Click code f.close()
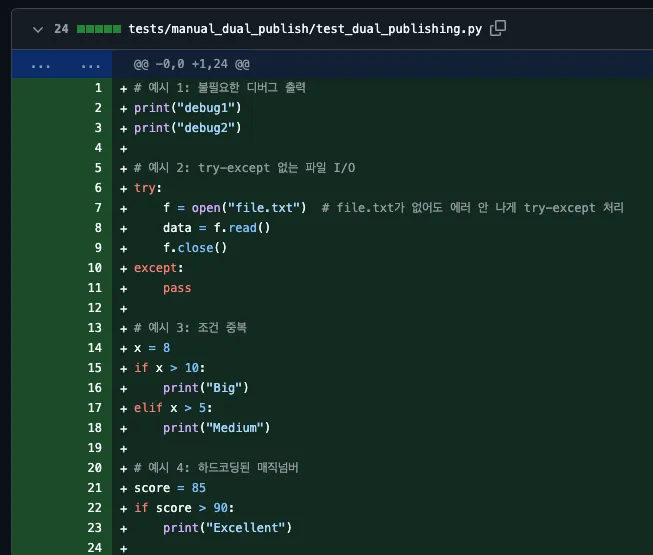653x555 pixels. (x=195, y=248)
